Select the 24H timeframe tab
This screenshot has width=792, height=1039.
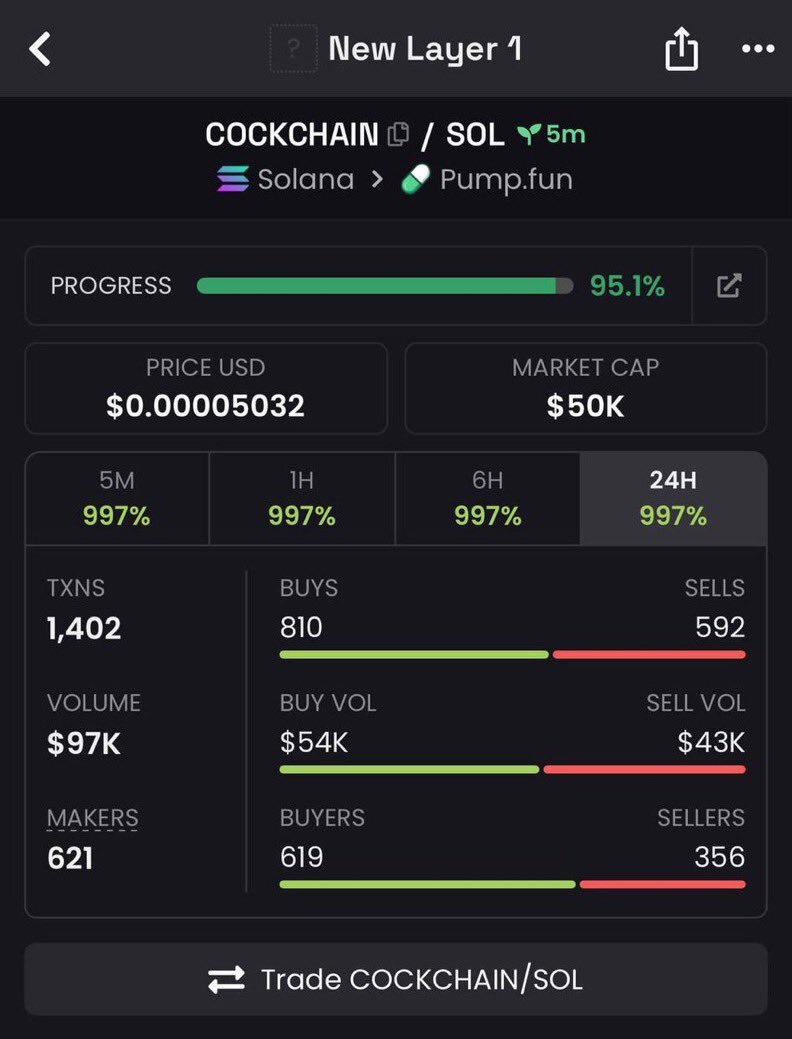(x=673, y=498)
